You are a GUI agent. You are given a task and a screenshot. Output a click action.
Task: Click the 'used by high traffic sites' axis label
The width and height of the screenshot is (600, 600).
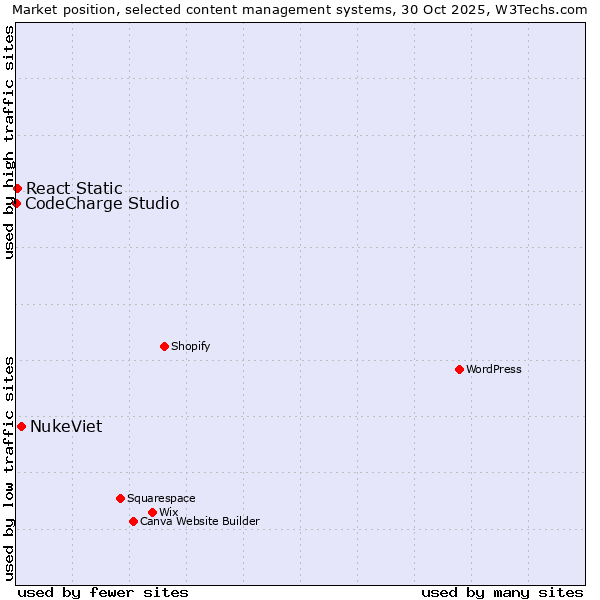coord(9,142)
